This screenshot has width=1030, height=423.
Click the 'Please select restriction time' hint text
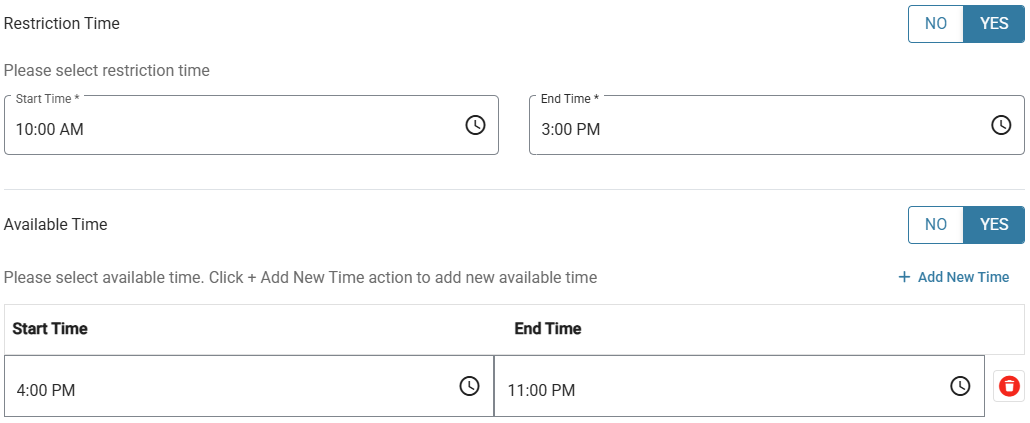(106, 70)
